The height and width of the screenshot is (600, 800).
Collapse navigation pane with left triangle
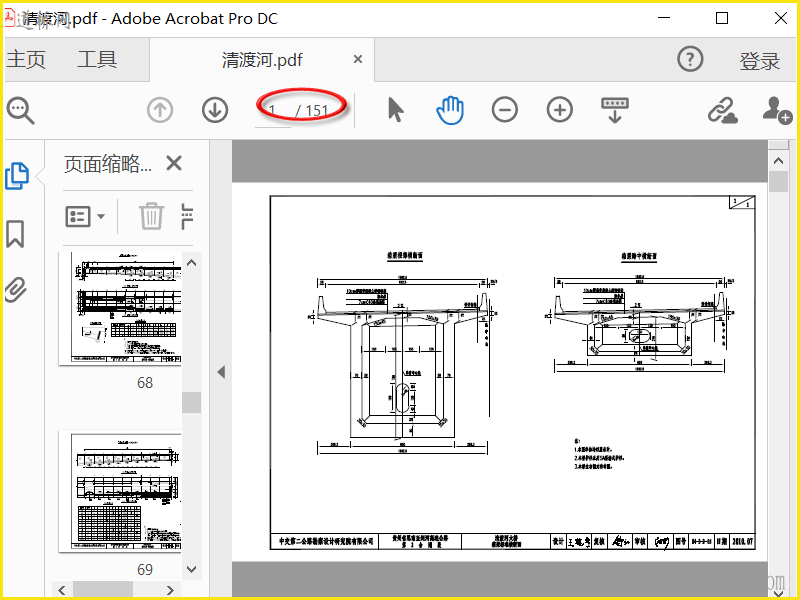tap(221, 372)
